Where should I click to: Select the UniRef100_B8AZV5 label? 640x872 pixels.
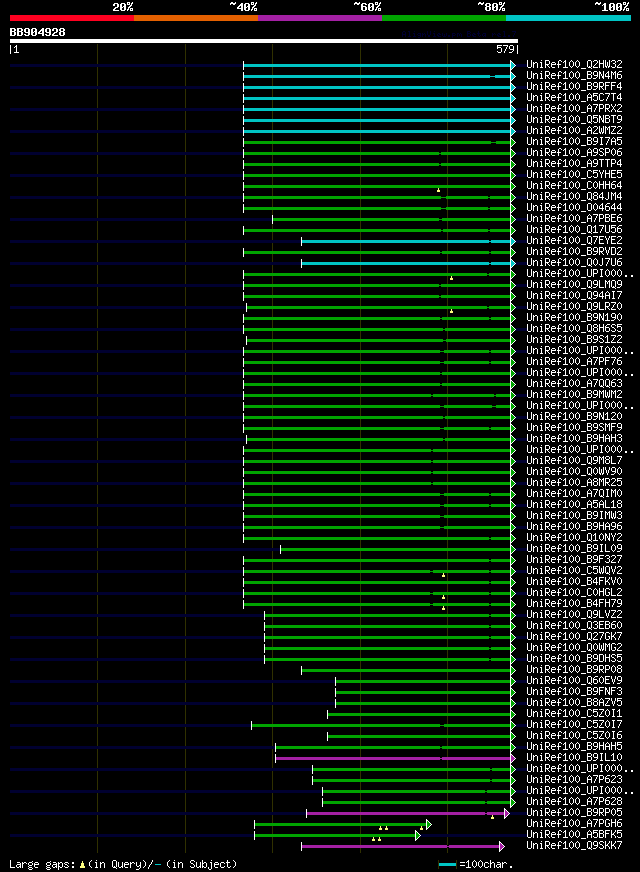[574, 702]
